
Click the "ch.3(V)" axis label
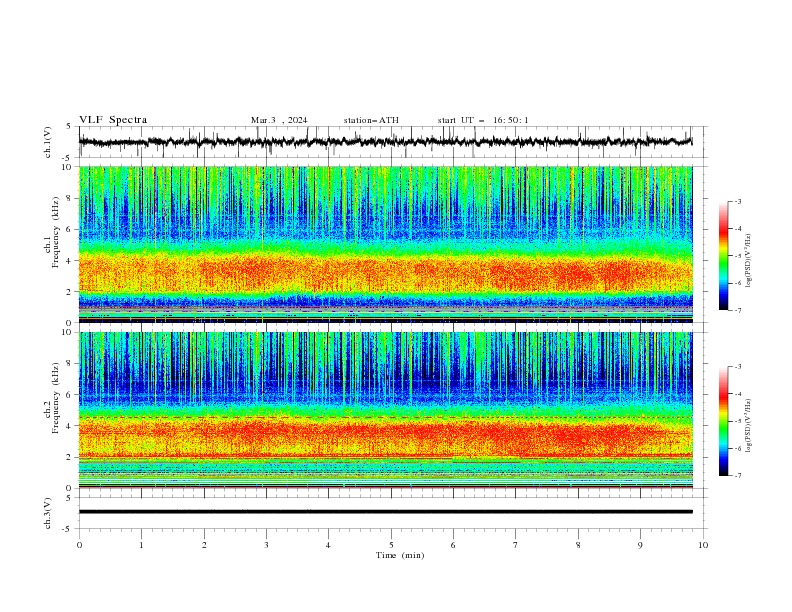tap(48, 513)
